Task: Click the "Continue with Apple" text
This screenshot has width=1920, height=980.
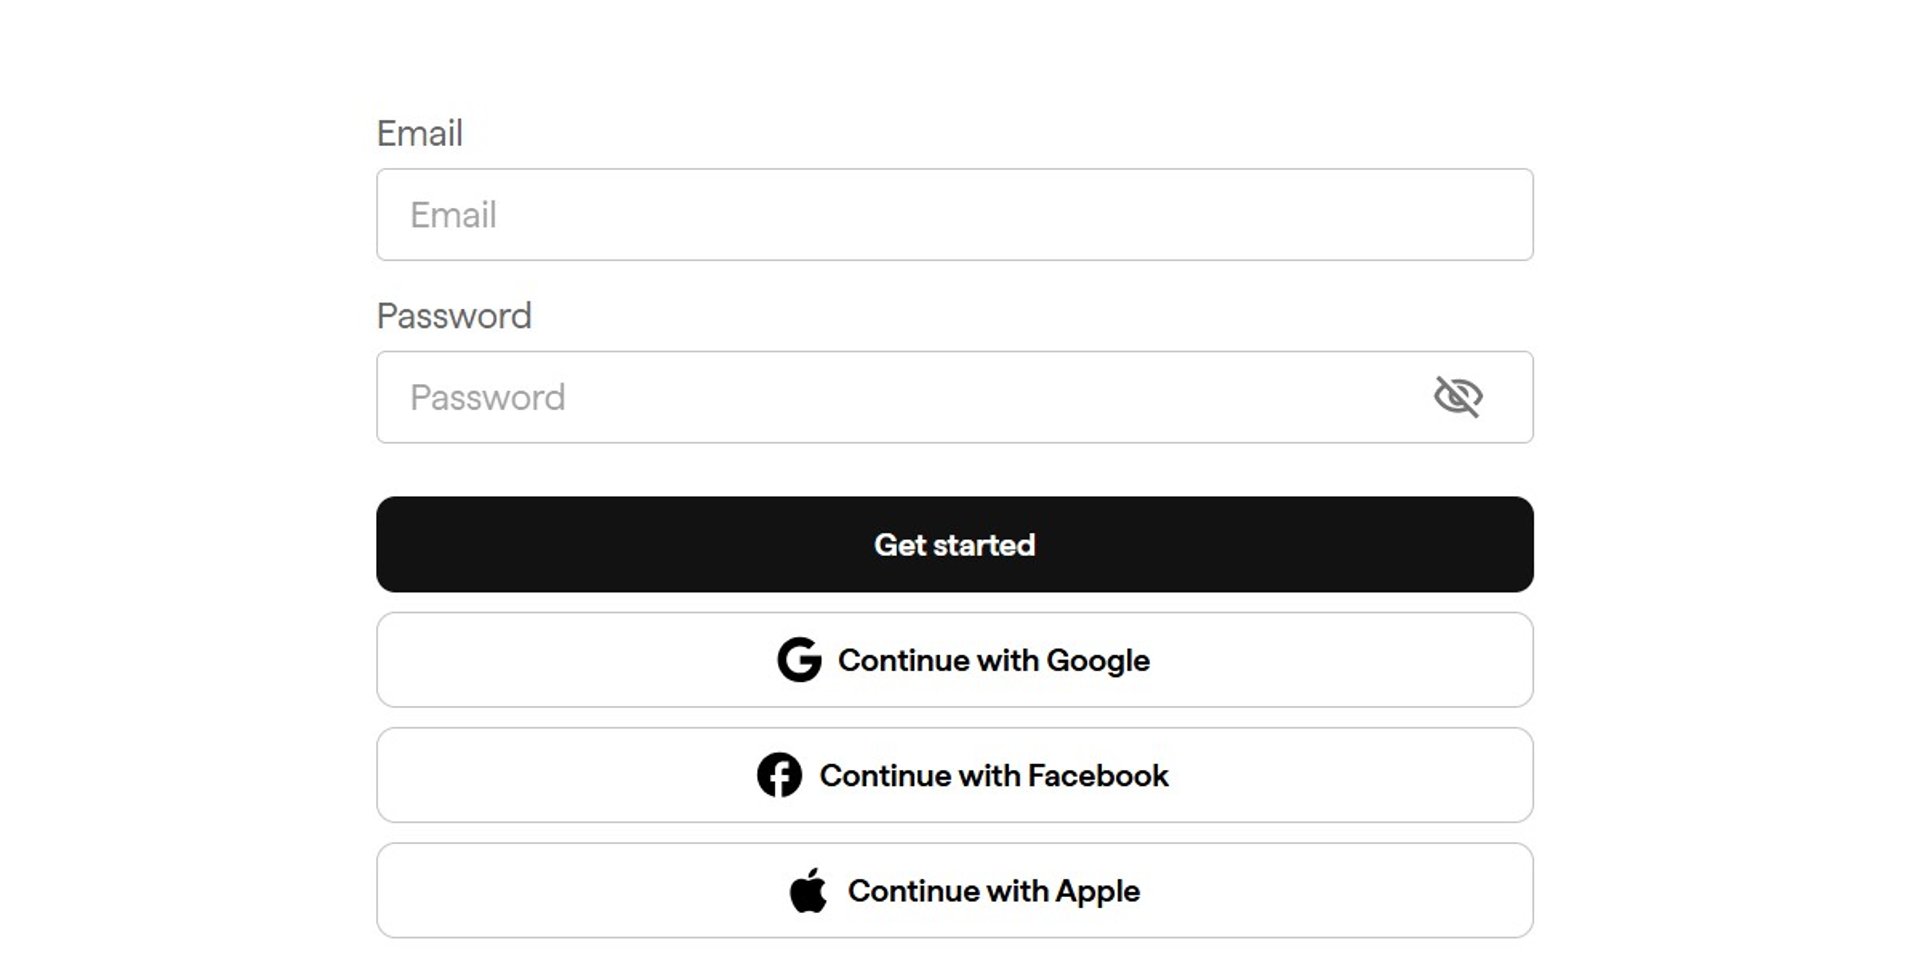Action: click(x=993, y=890)
